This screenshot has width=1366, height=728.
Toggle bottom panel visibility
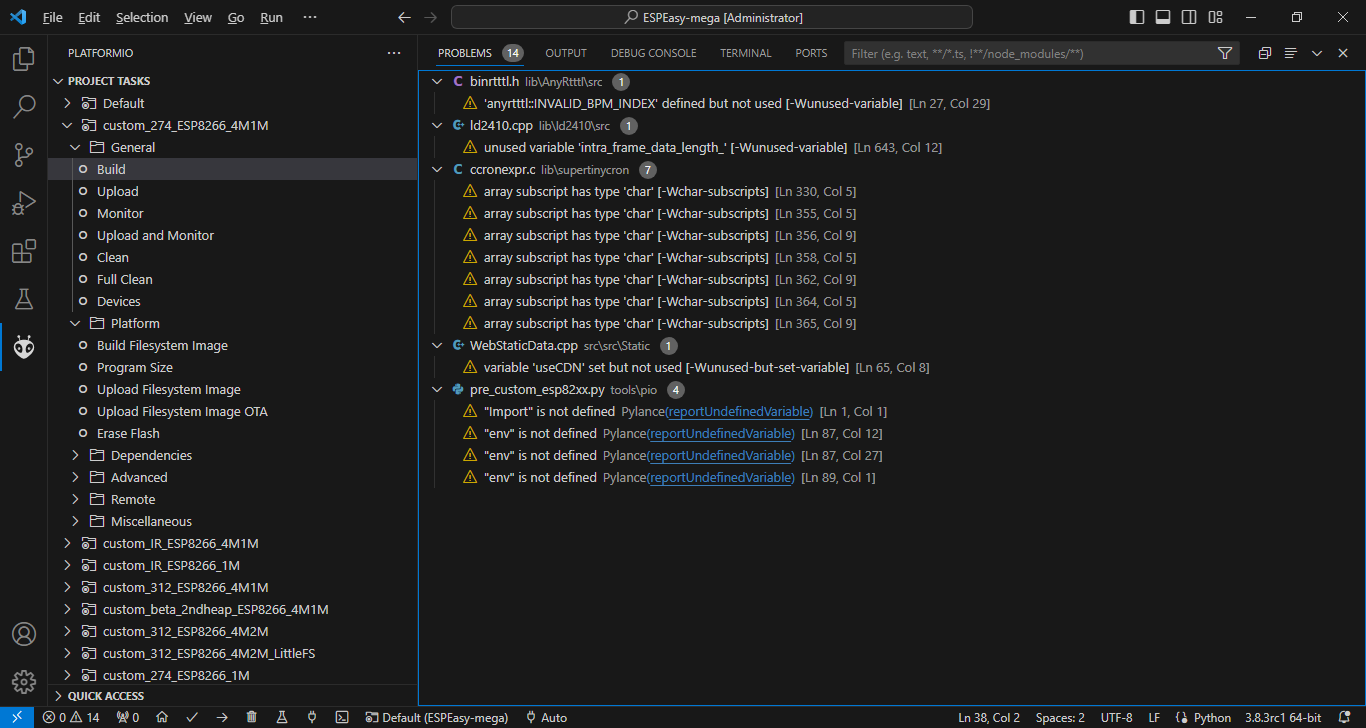[x=1163, y=17]
